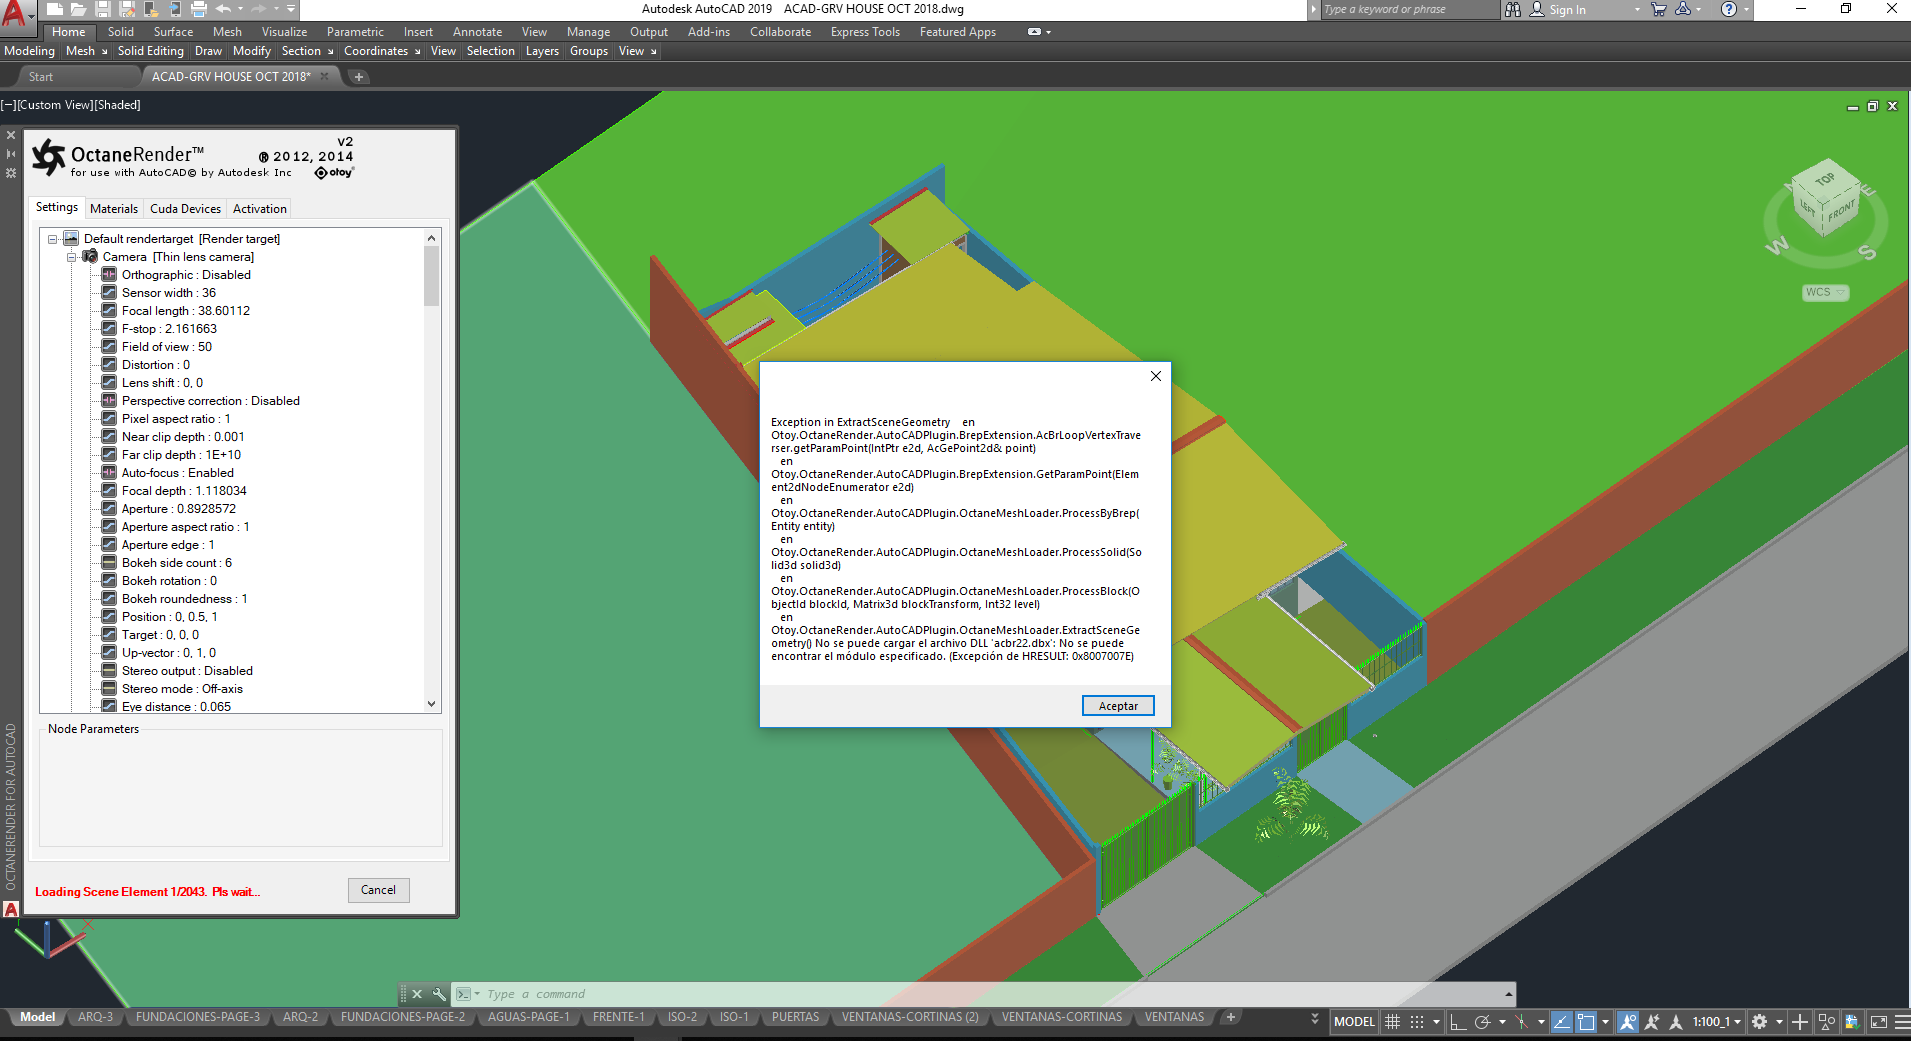1911x1041 pixels.
Task: Click the Save to Web & Mobile icon
Action: pyautogui.click(x=175, y=9)
